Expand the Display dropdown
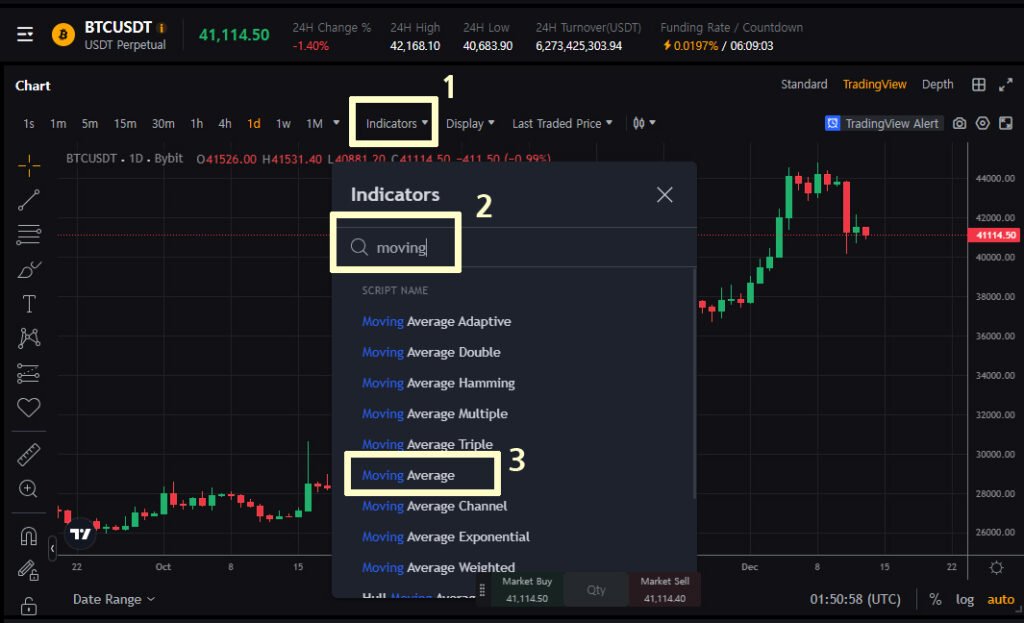The image size is (1024, 623). [x=470, y=123]
